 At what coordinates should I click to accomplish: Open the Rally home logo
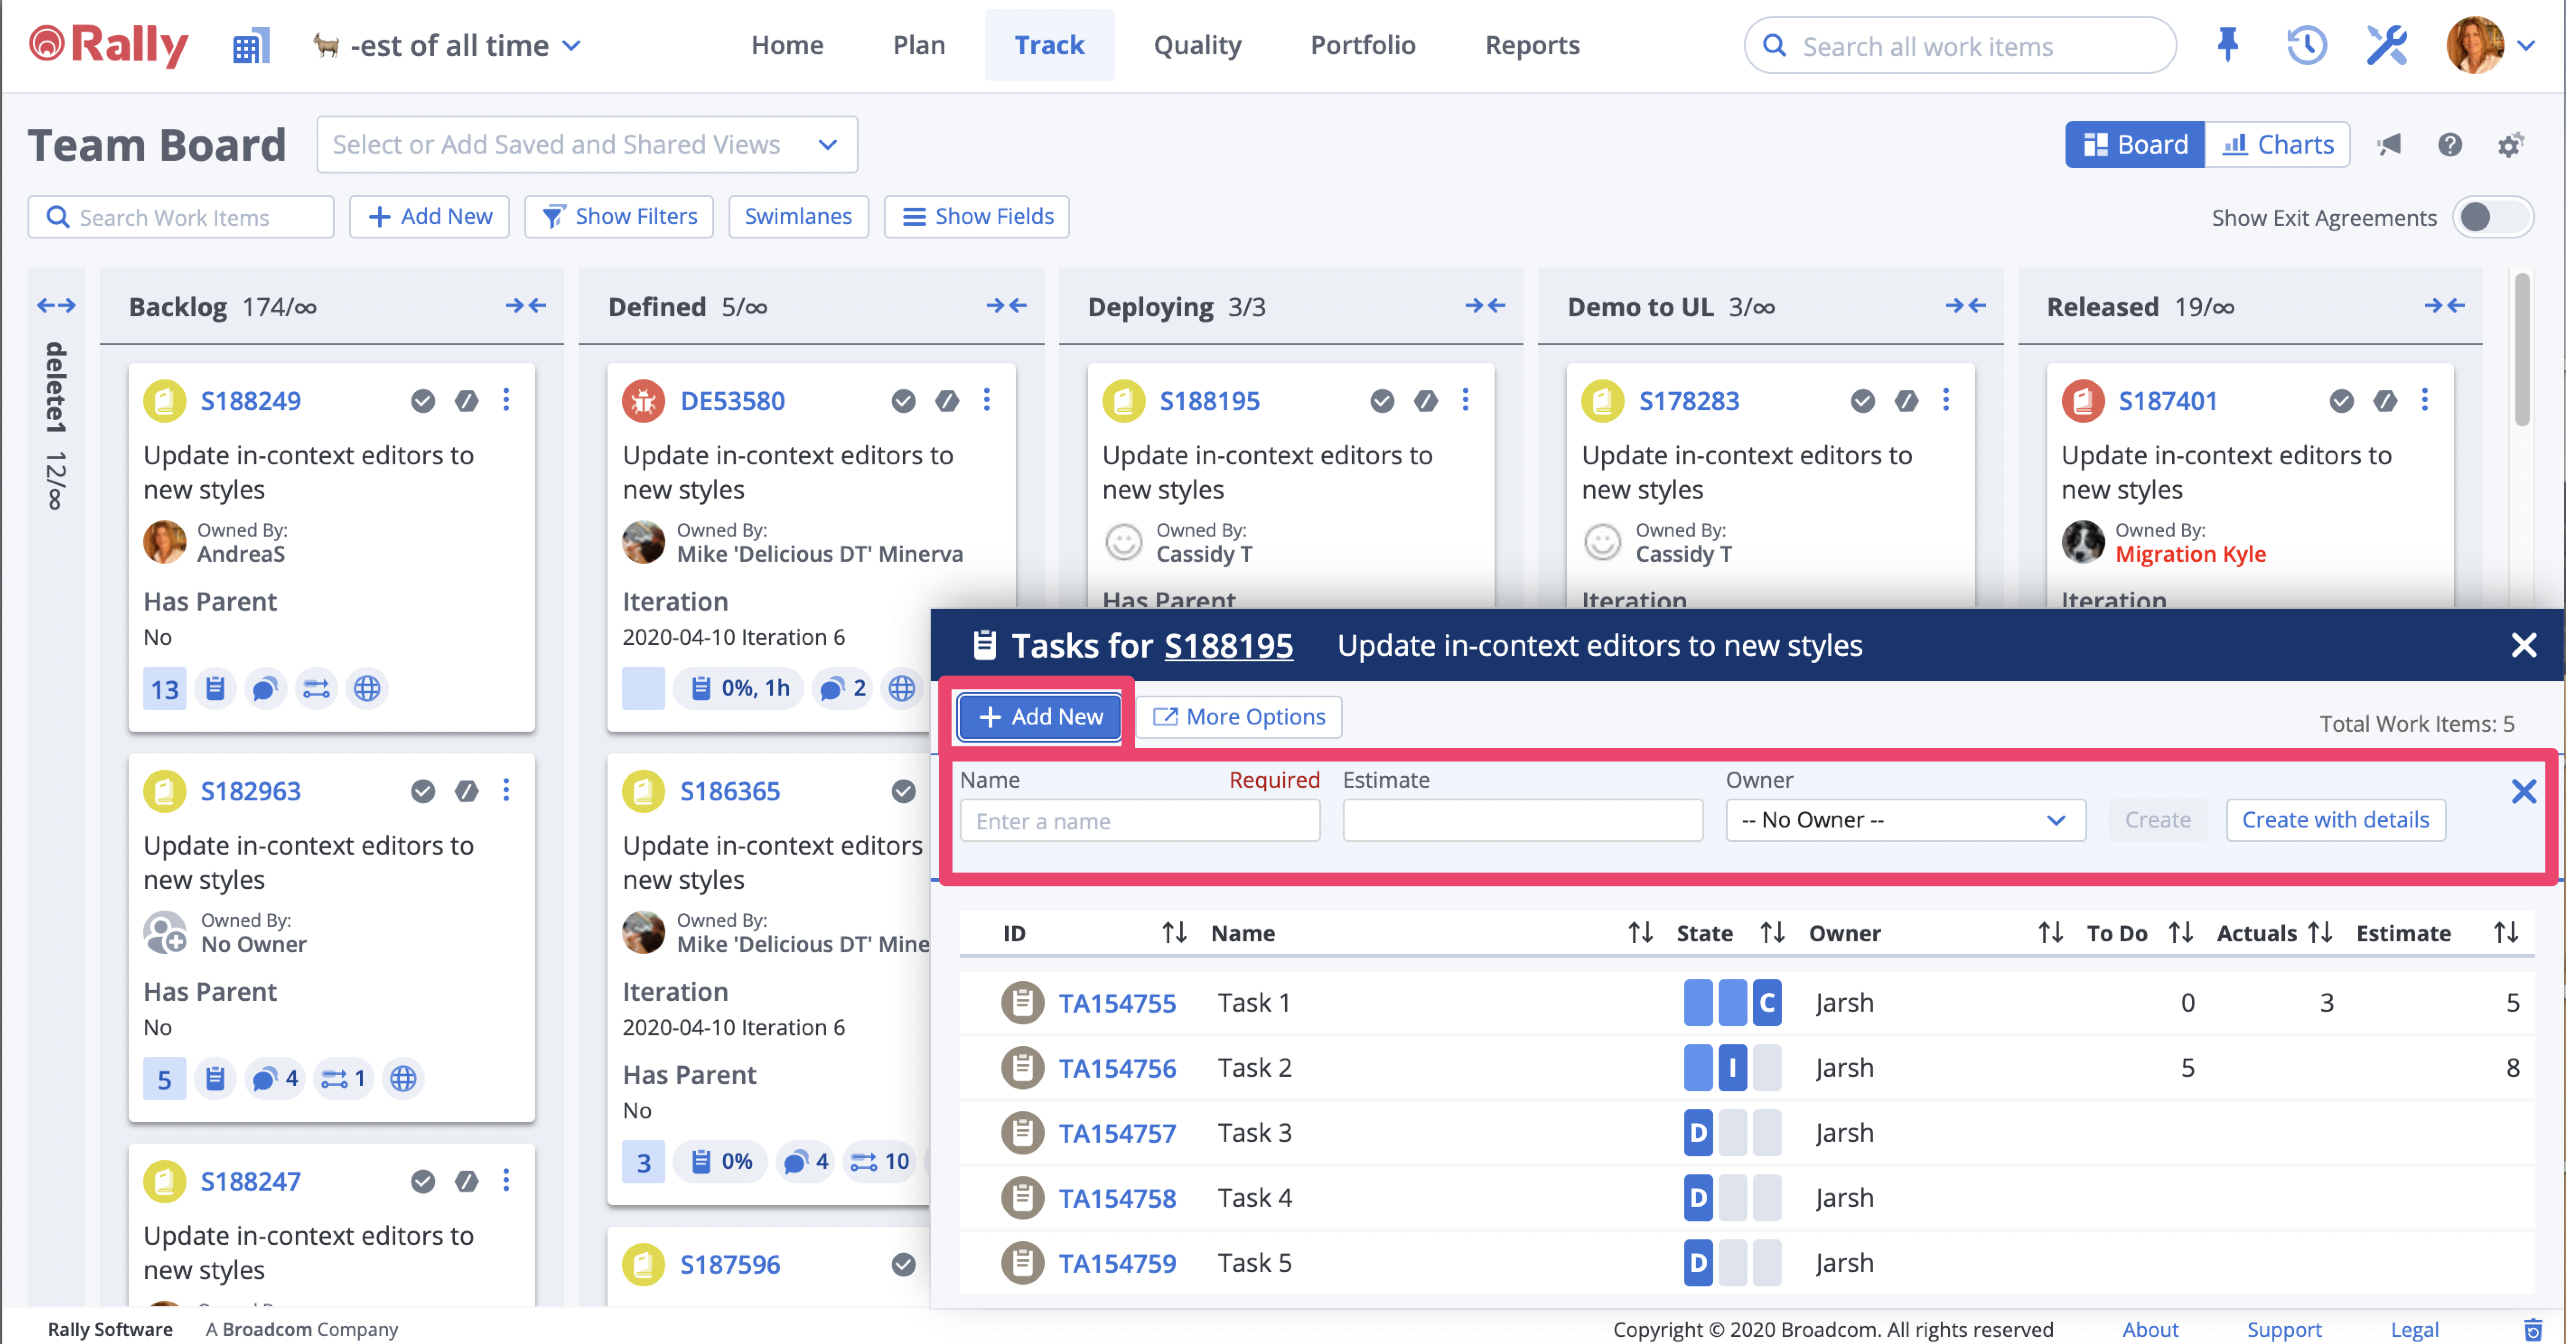pyautogui.click(x=106, y=45)
